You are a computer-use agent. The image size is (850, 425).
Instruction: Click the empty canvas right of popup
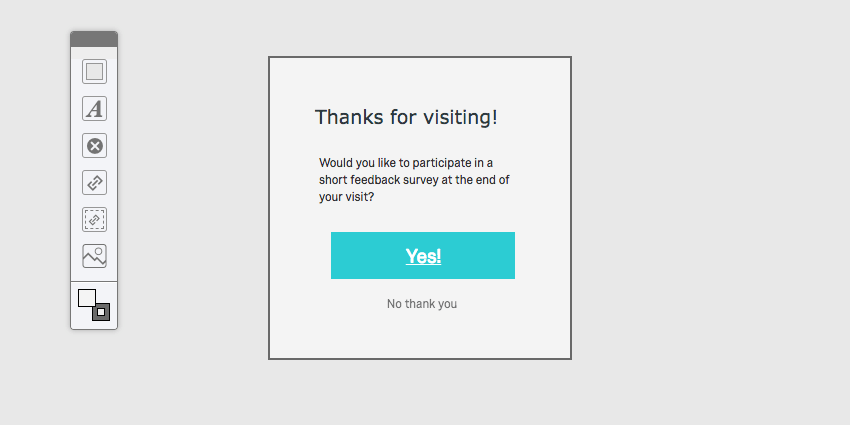click(x=710, y=208)
